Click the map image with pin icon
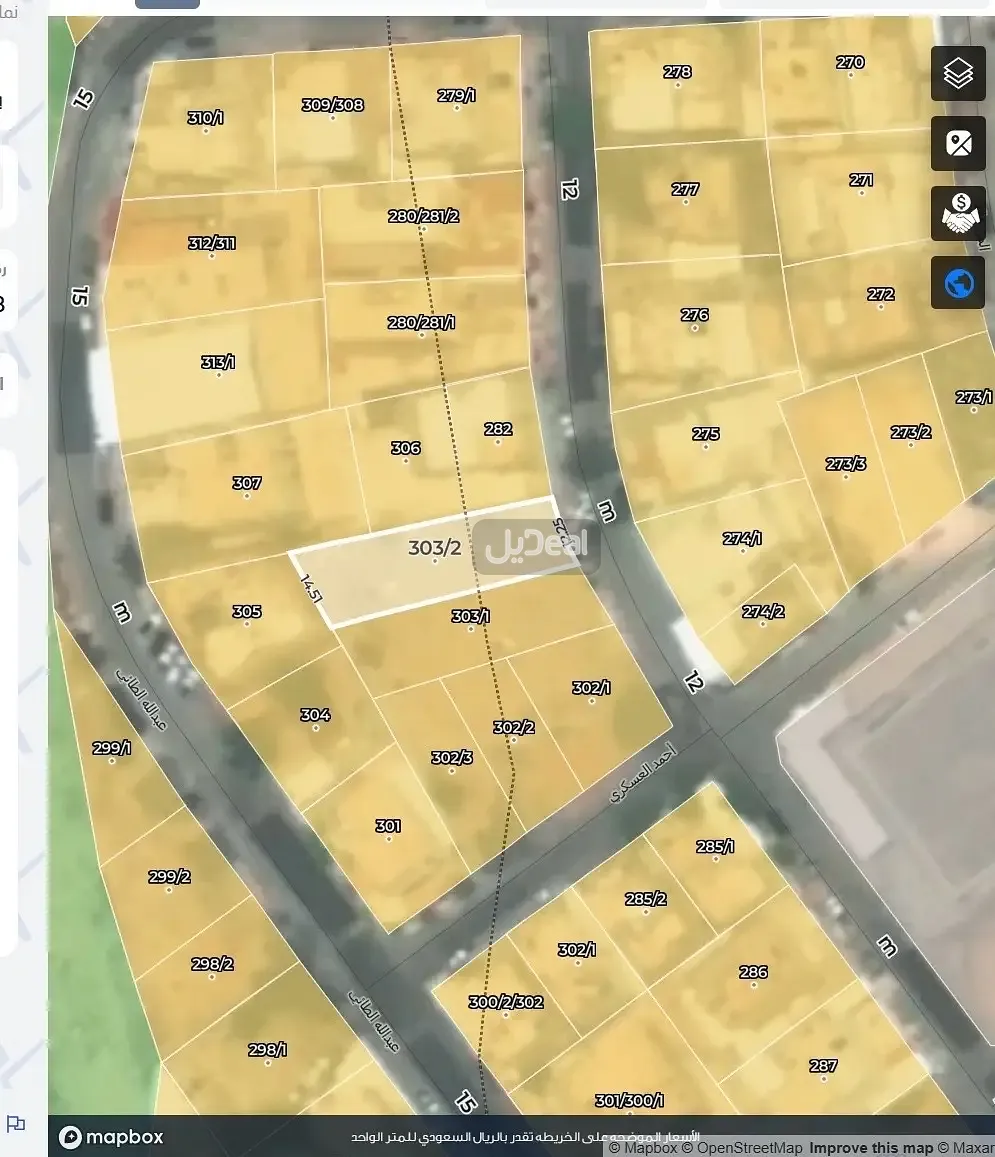The height and width of the screenshot is (1157, 995). 958,144
